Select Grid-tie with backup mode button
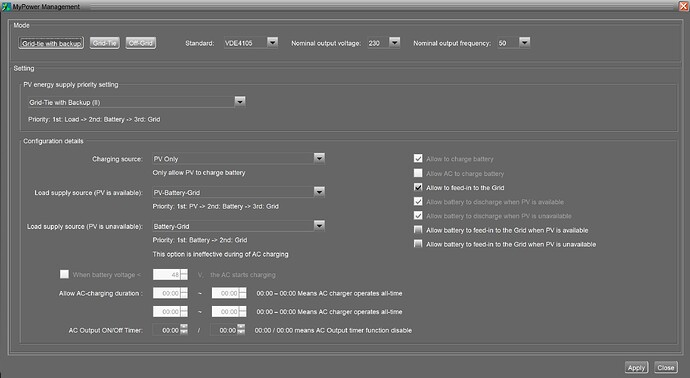 (x=51, y=43)
